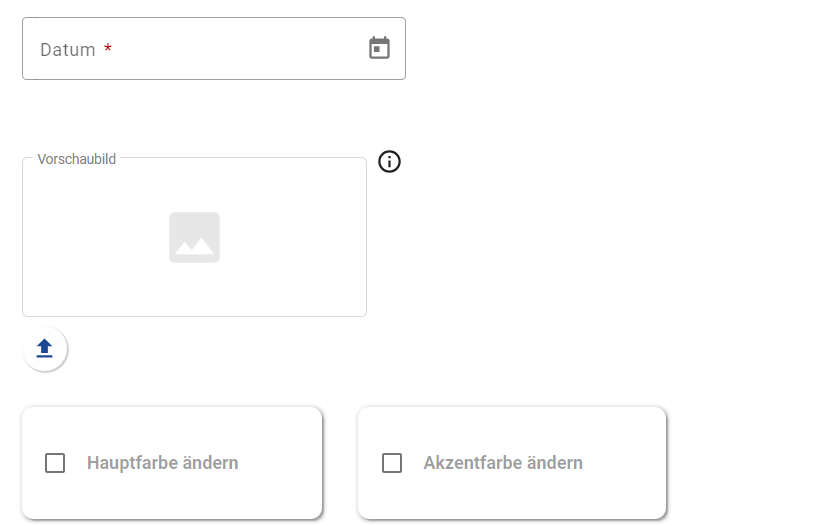Select the Vorschaubild field label
This screenshot has height=526, width=813.
point(77,159)
